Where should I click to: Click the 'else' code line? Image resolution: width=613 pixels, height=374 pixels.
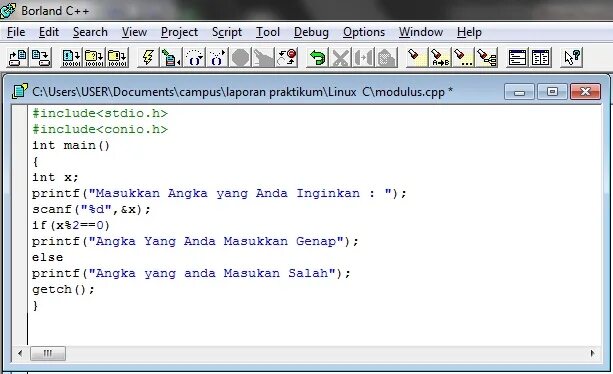click(47, 258)
